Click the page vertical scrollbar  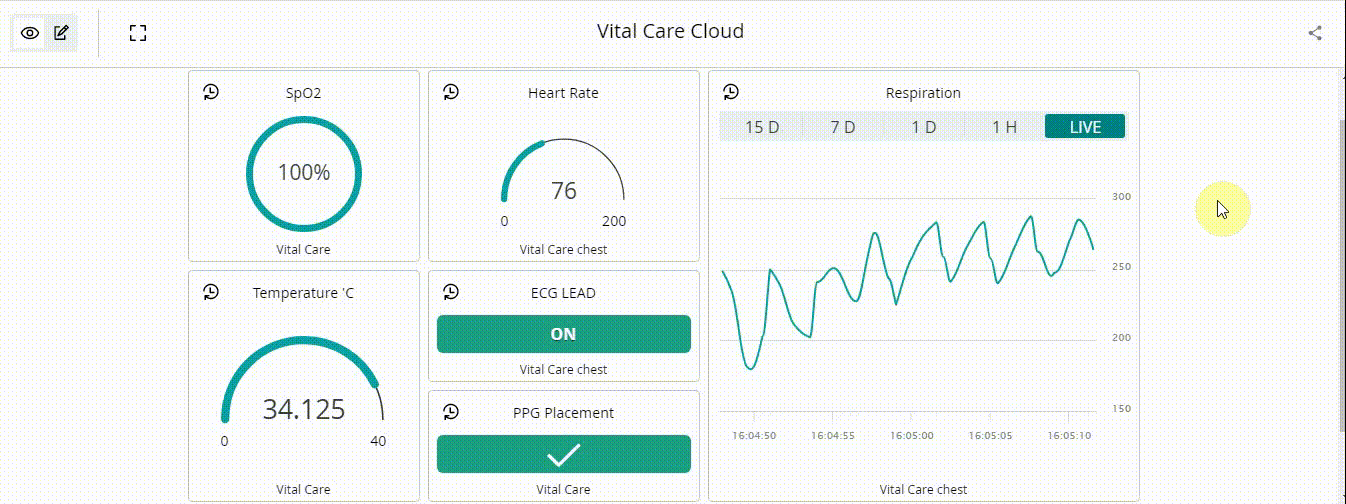[1341, 270]
